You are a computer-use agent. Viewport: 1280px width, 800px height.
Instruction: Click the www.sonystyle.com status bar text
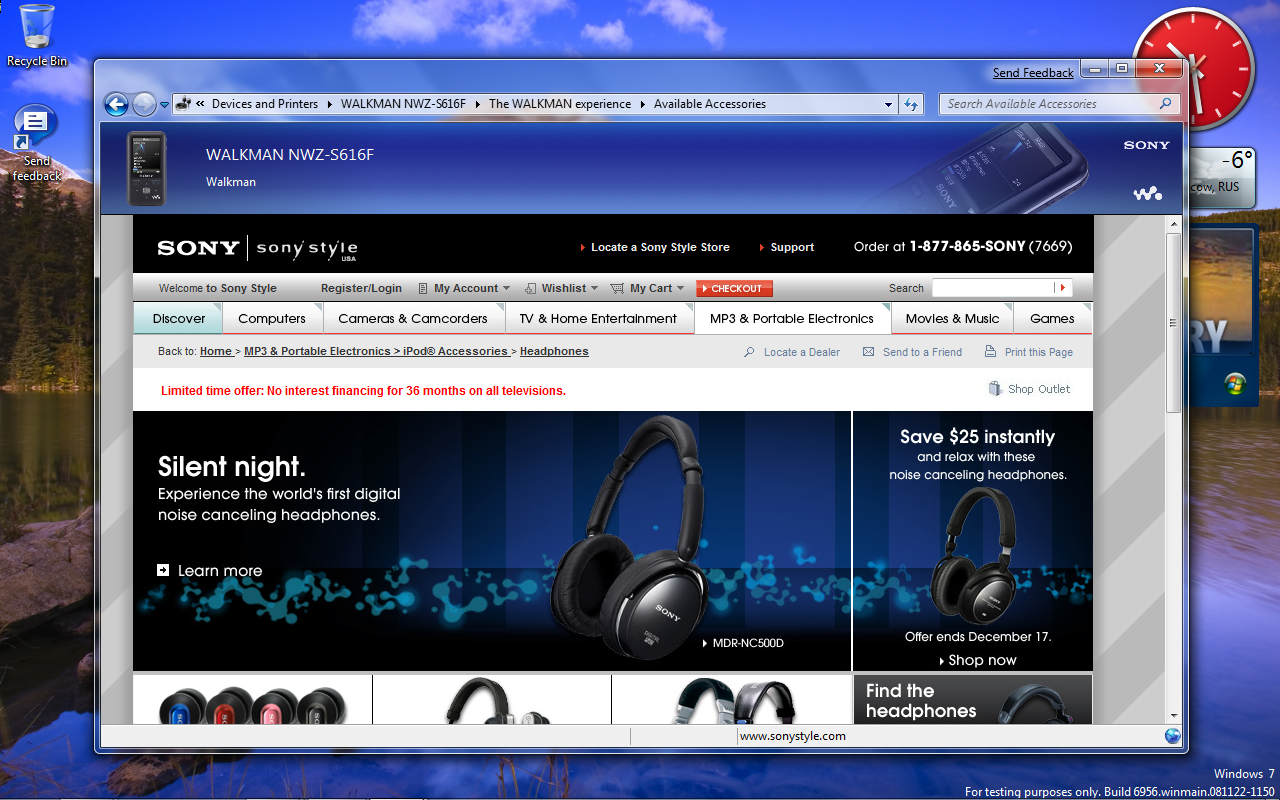(x=793, y=736)
